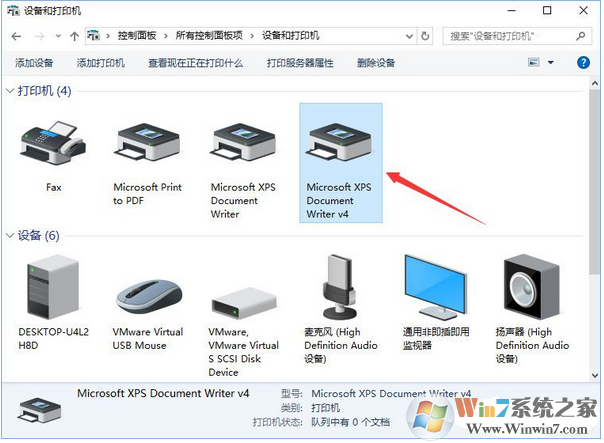Minimize the 设备和打印机 window
Screen dimensions: 604x443
(x=512, y=10)
